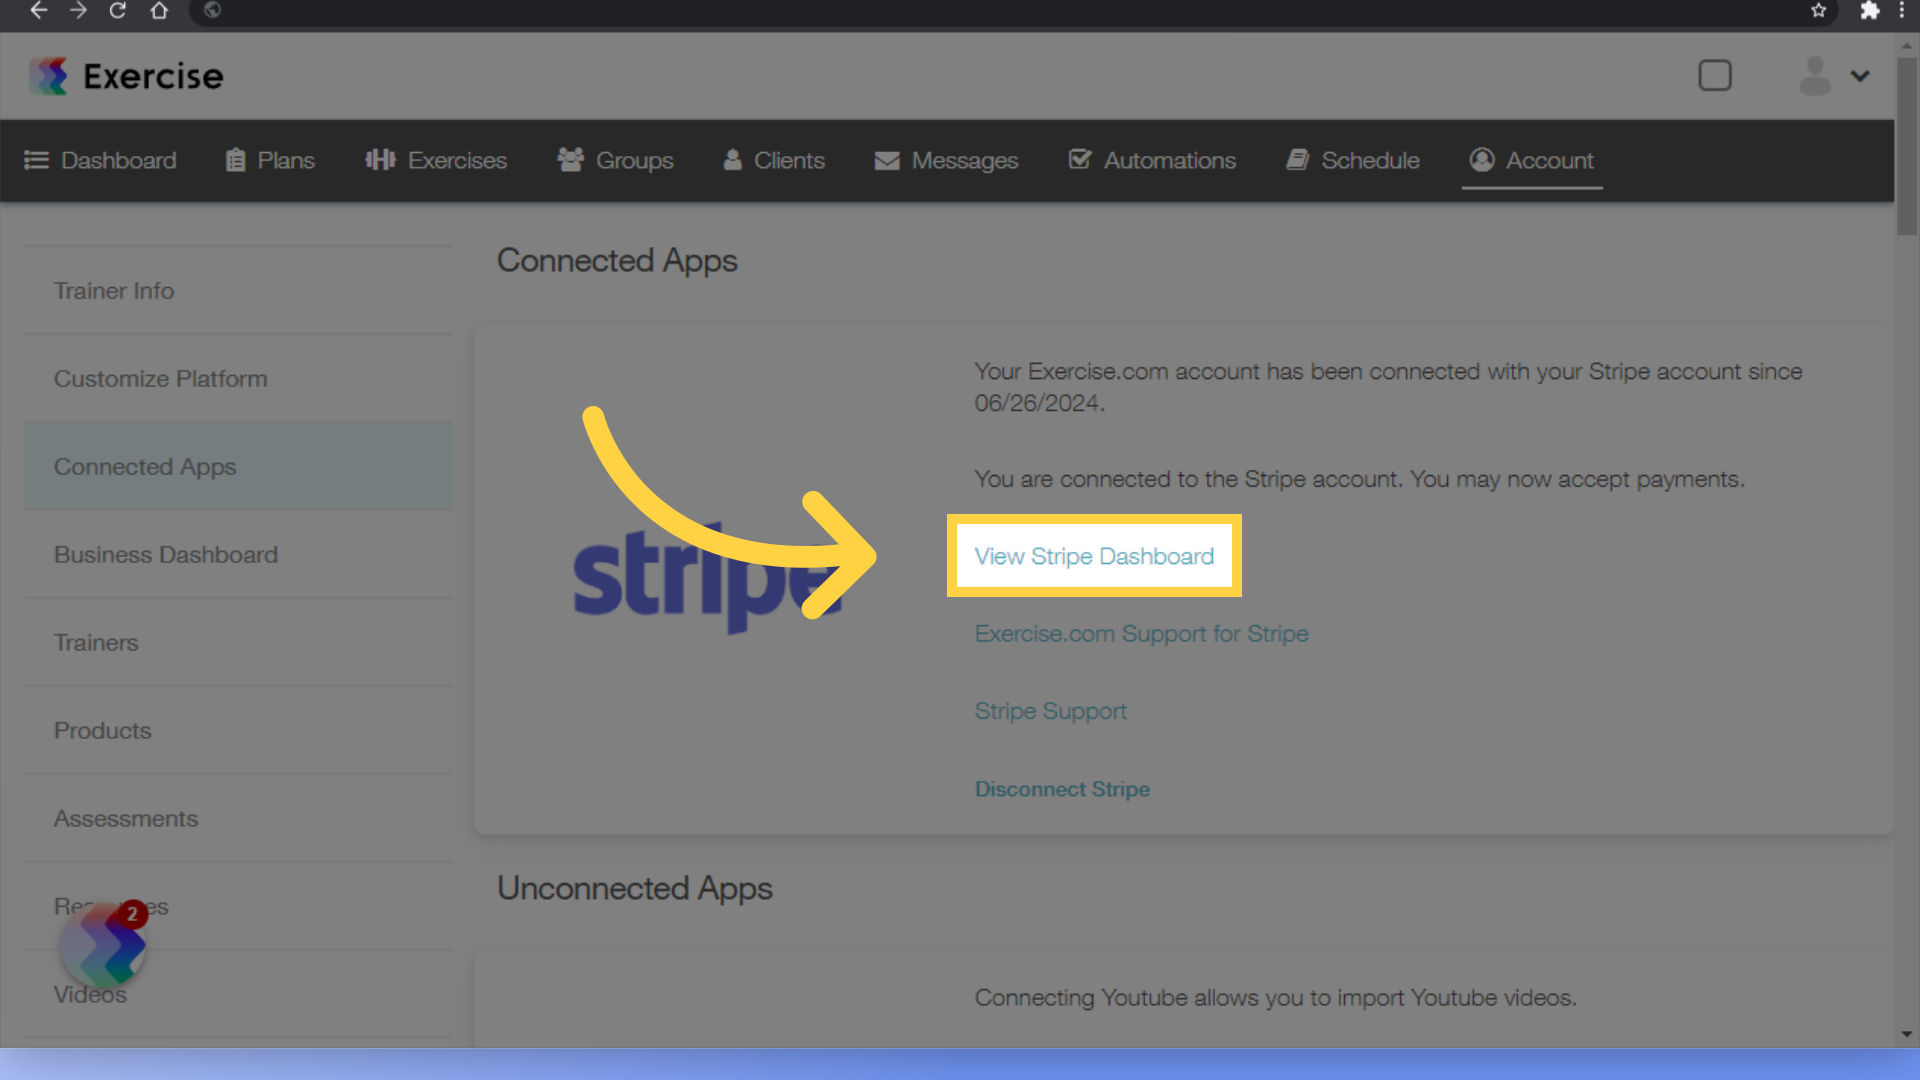Click the square icon in the header
Screen dimensions: 1920x1080
tap(1715, 76)
